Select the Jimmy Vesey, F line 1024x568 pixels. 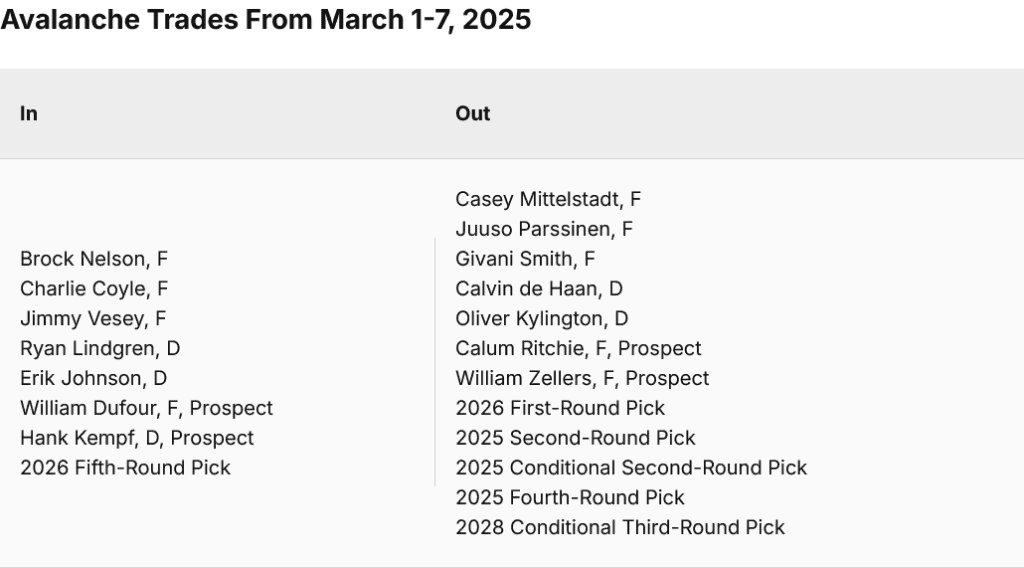click(93, 319)
